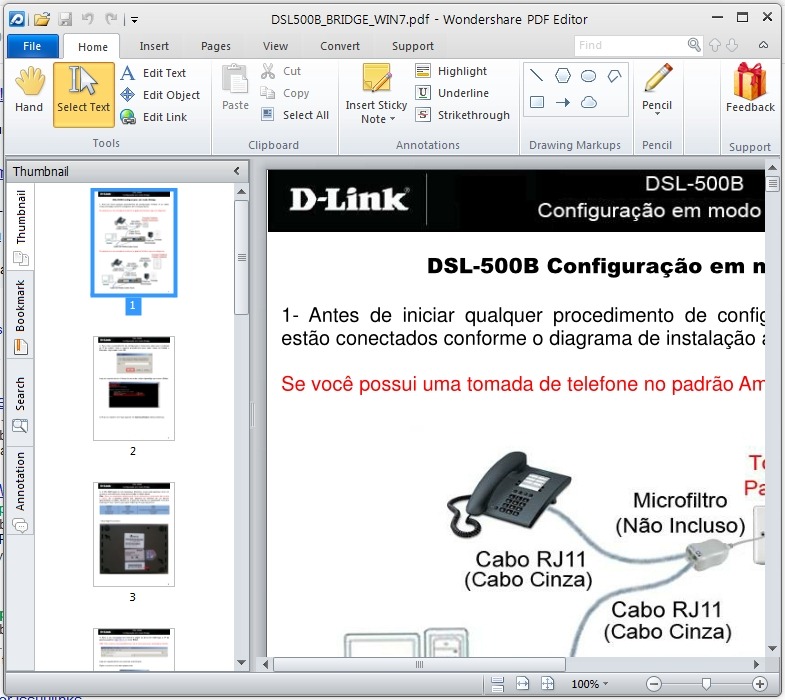Cut the selected content

pyautogui.click(x=281, y=71)
